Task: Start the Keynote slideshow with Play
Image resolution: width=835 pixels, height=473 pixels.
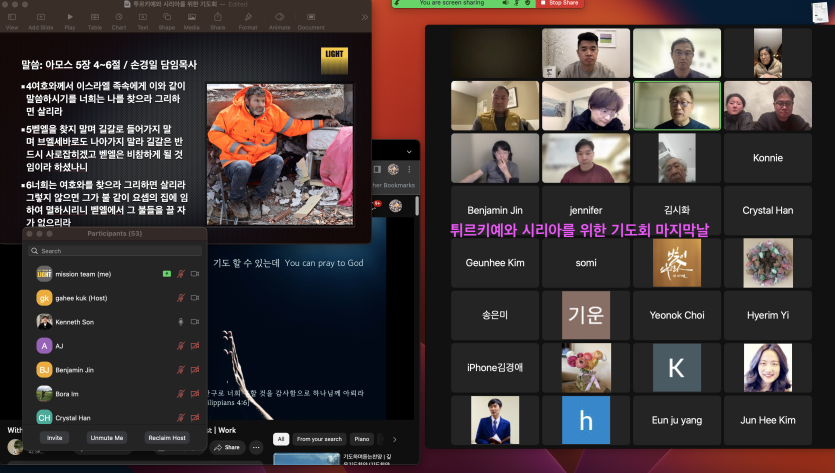Action: click(x=70, y=21)
